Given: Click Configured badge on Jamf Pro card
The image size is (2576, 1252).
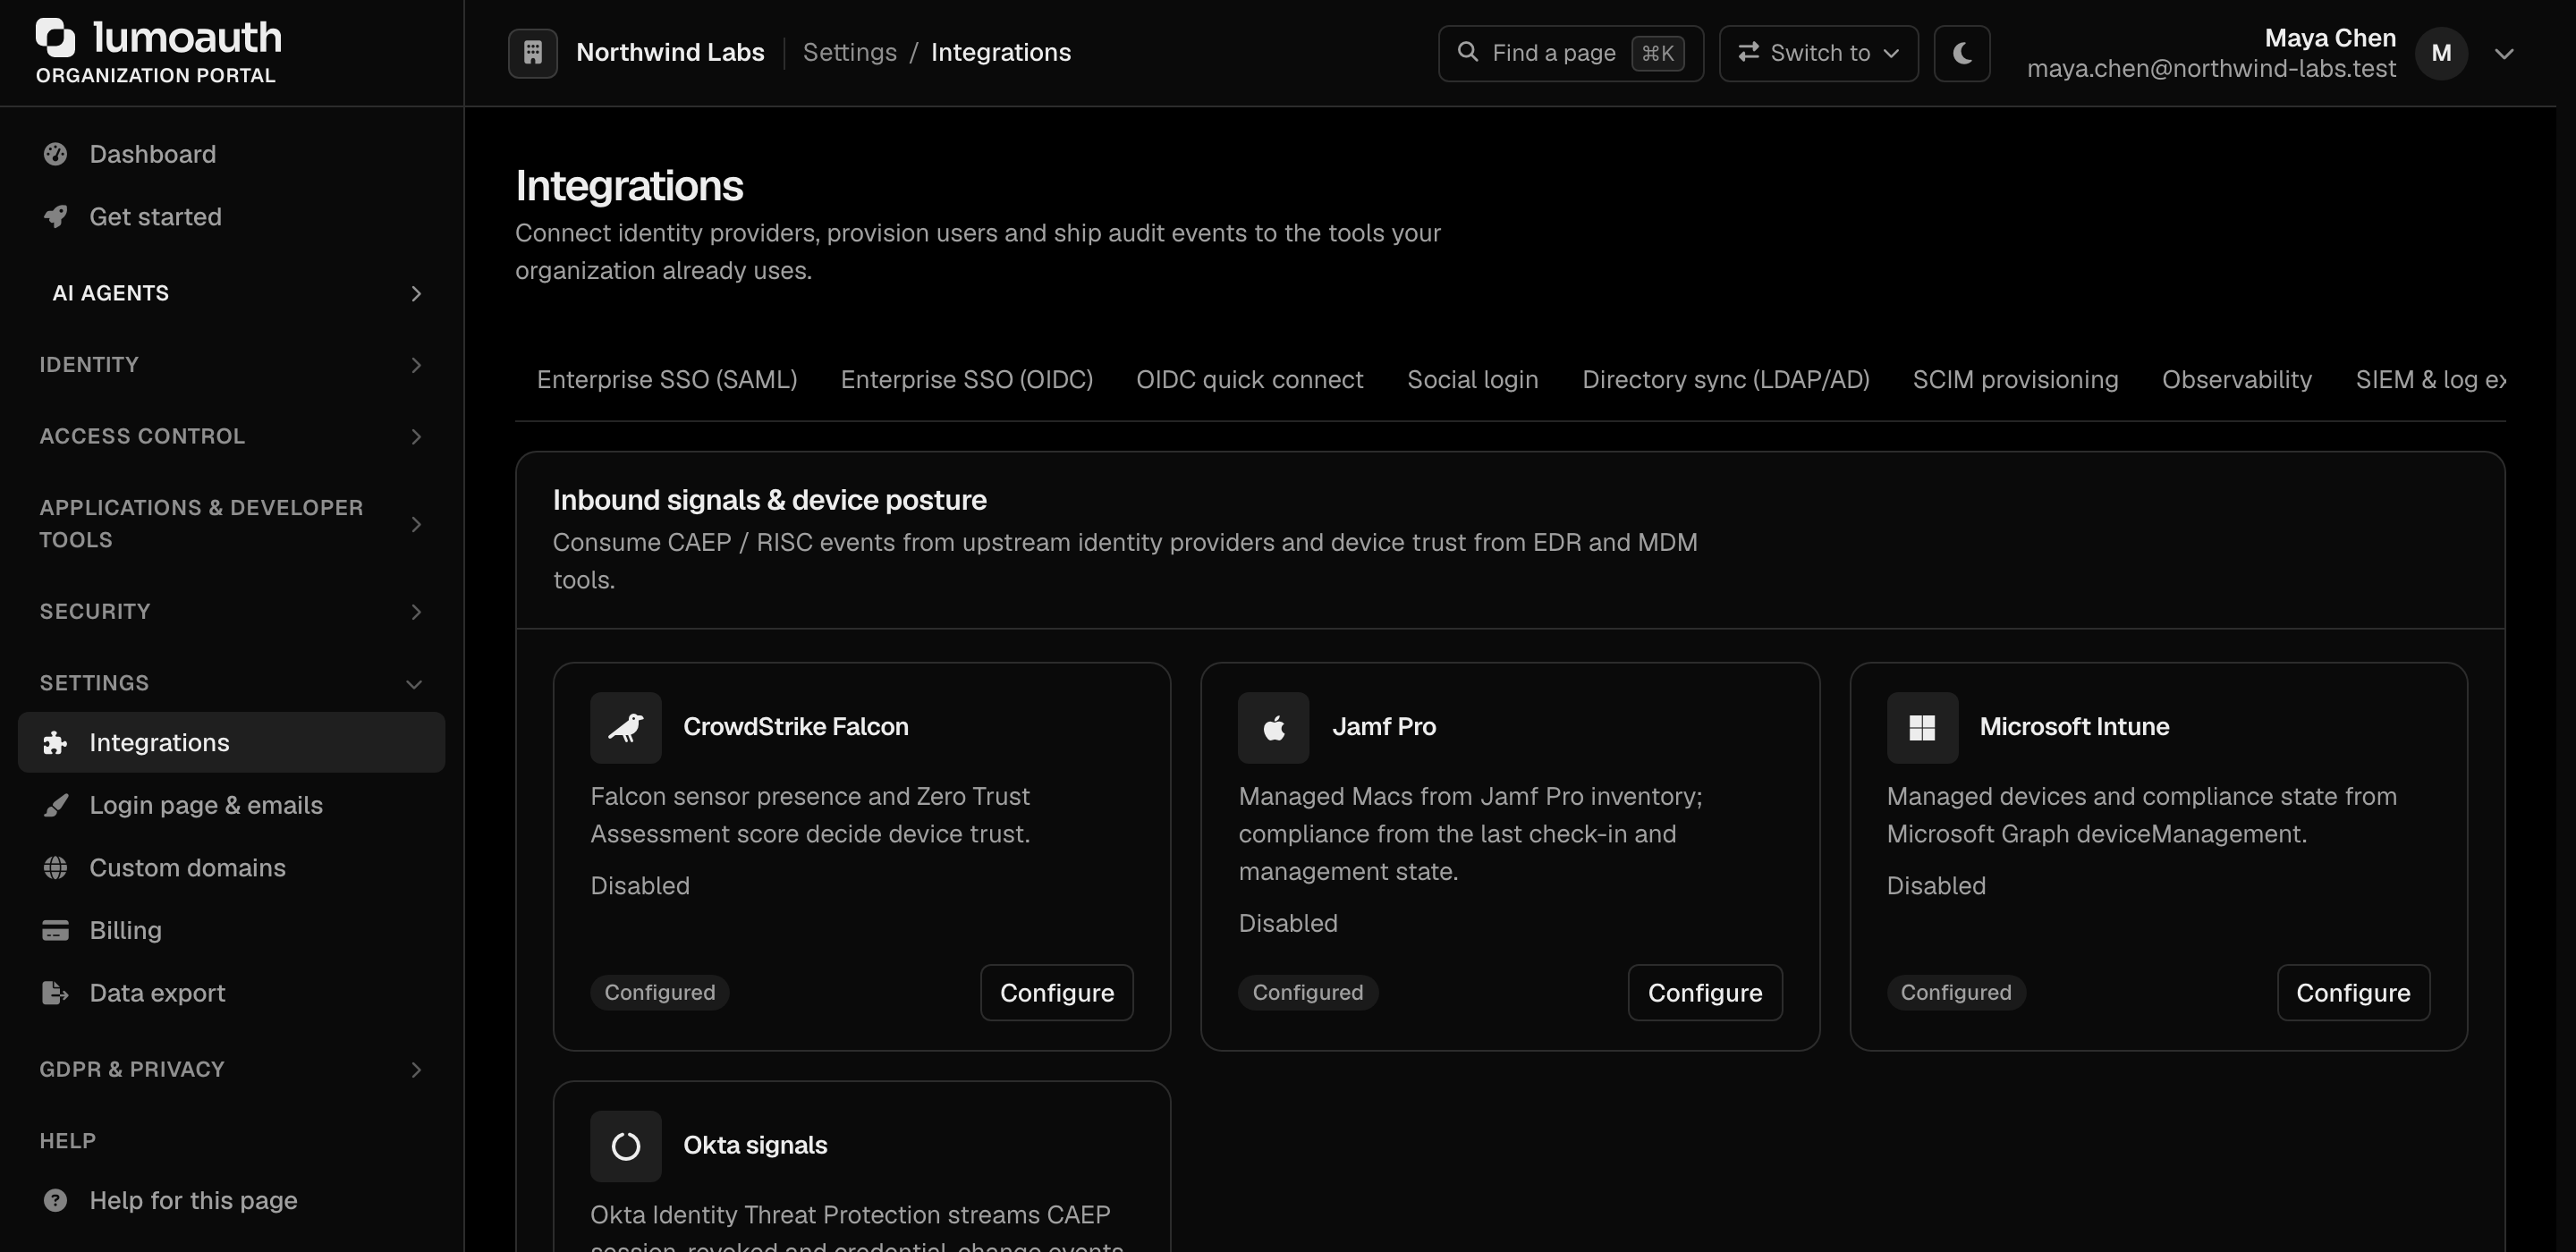Looking at the screenshot, I should (x=1307, y=993).
